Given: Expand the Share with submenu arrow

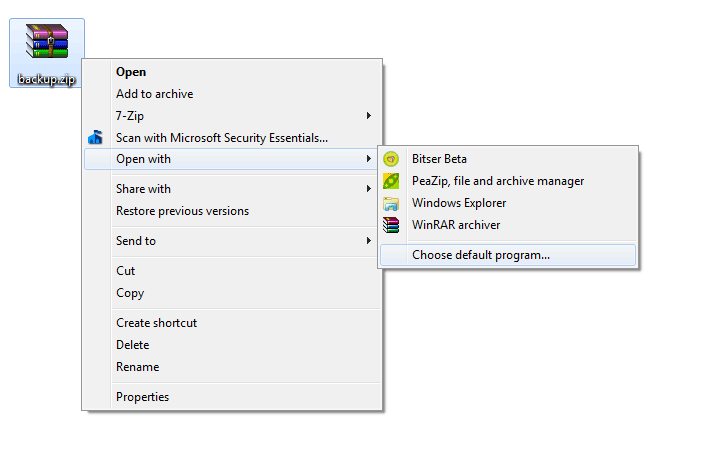Looking at the screenshot, I should click(369, 189).
